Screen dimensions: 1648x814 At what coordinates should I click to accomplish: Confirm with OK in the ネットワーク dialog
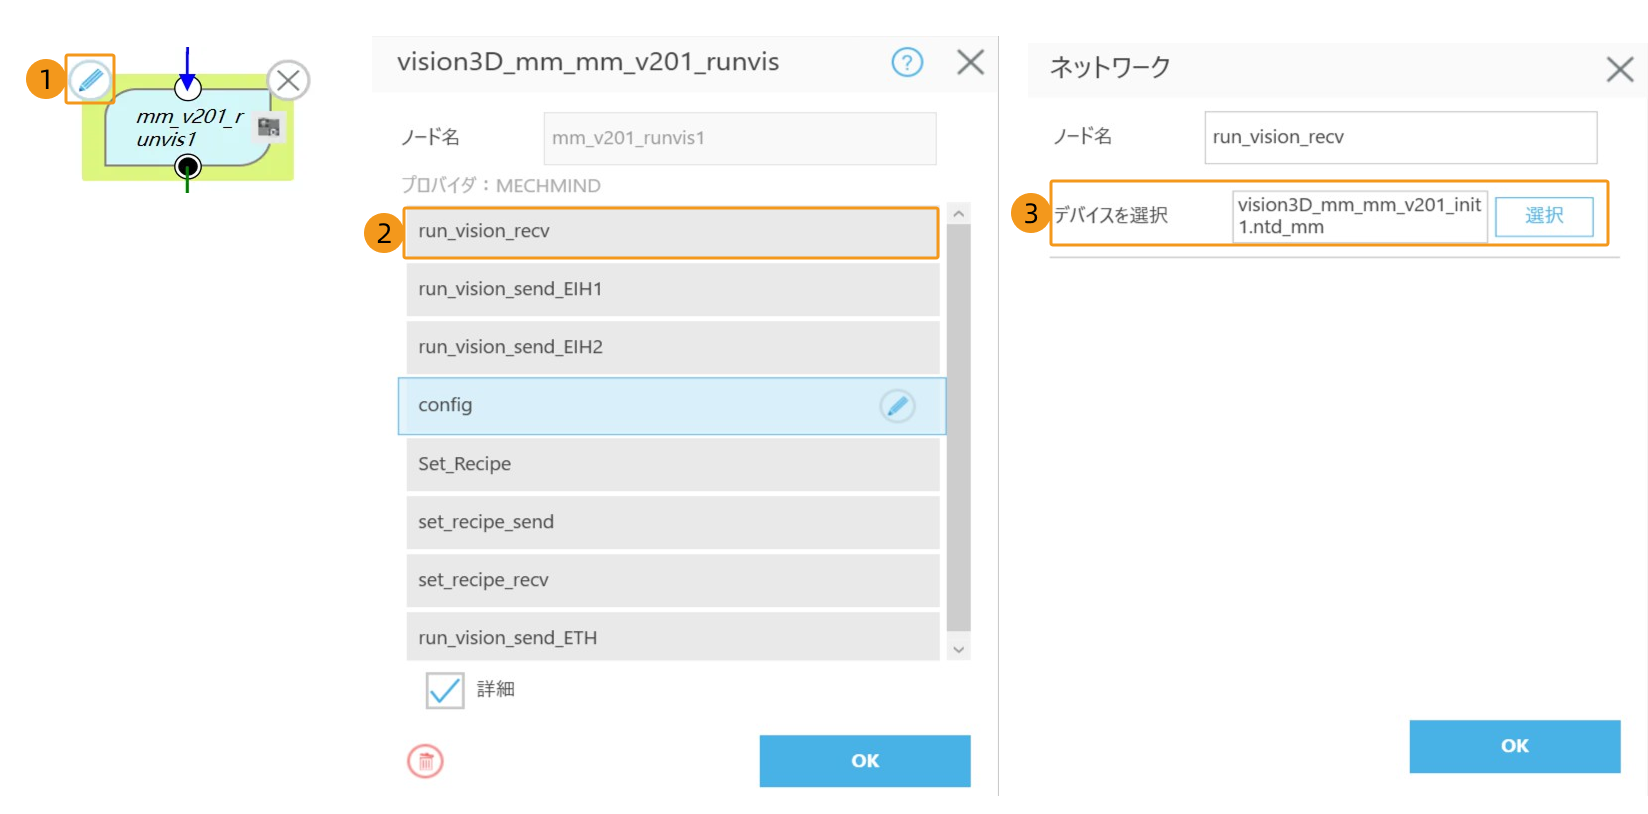1513,746
